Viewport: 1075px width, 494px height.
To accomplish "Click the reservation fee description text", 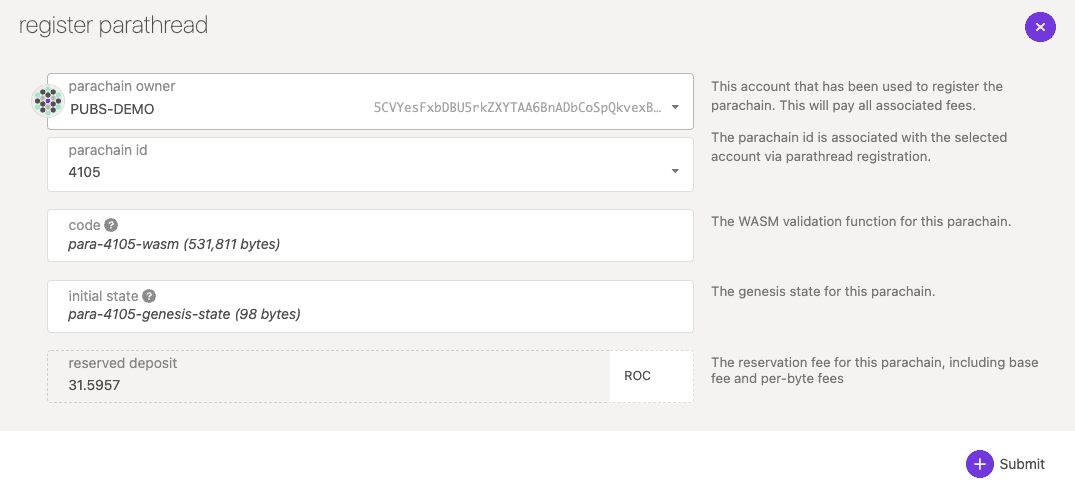I will pyautogui.click(x=874, y=370).
